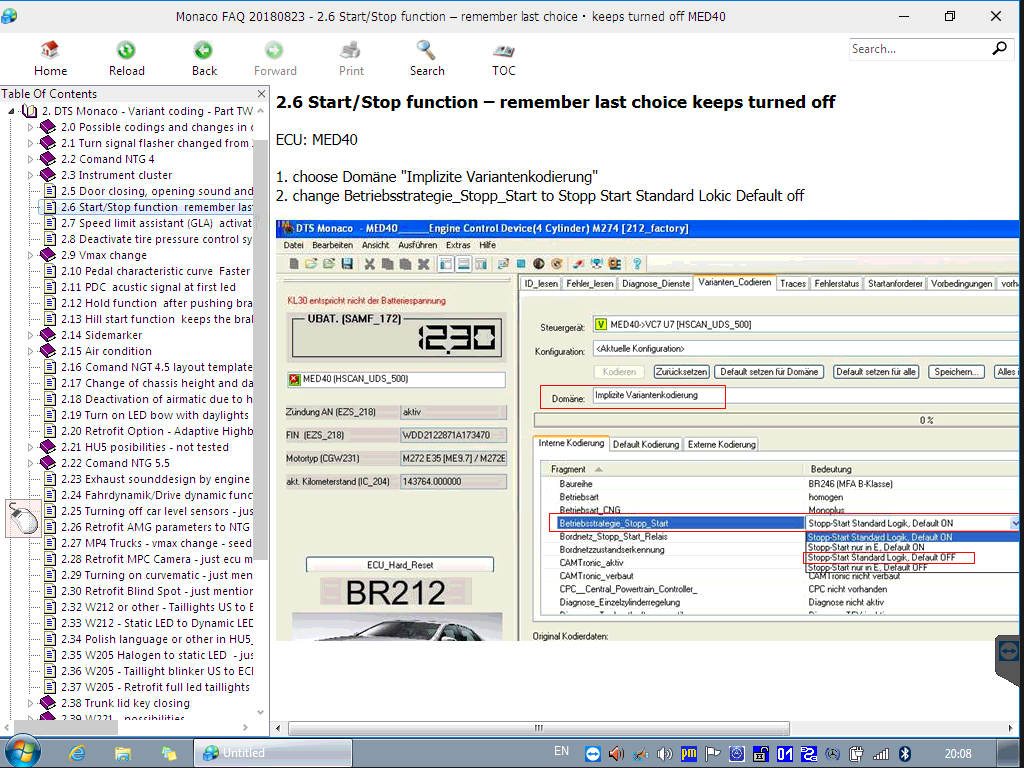Click the Bluetooth tray icon
1024x768 pixels.
pos(904,754)
